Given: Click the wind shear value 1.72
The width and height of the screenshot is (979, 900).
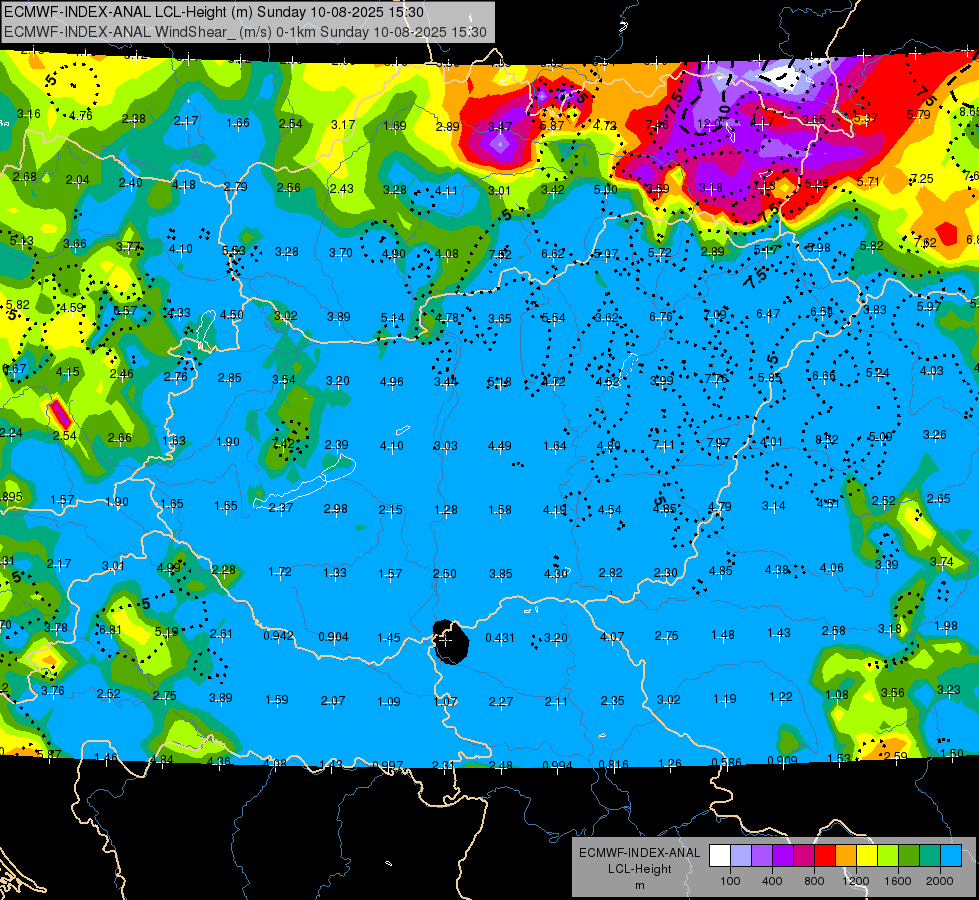Looking at the screenshot, I should pos(280,572).
